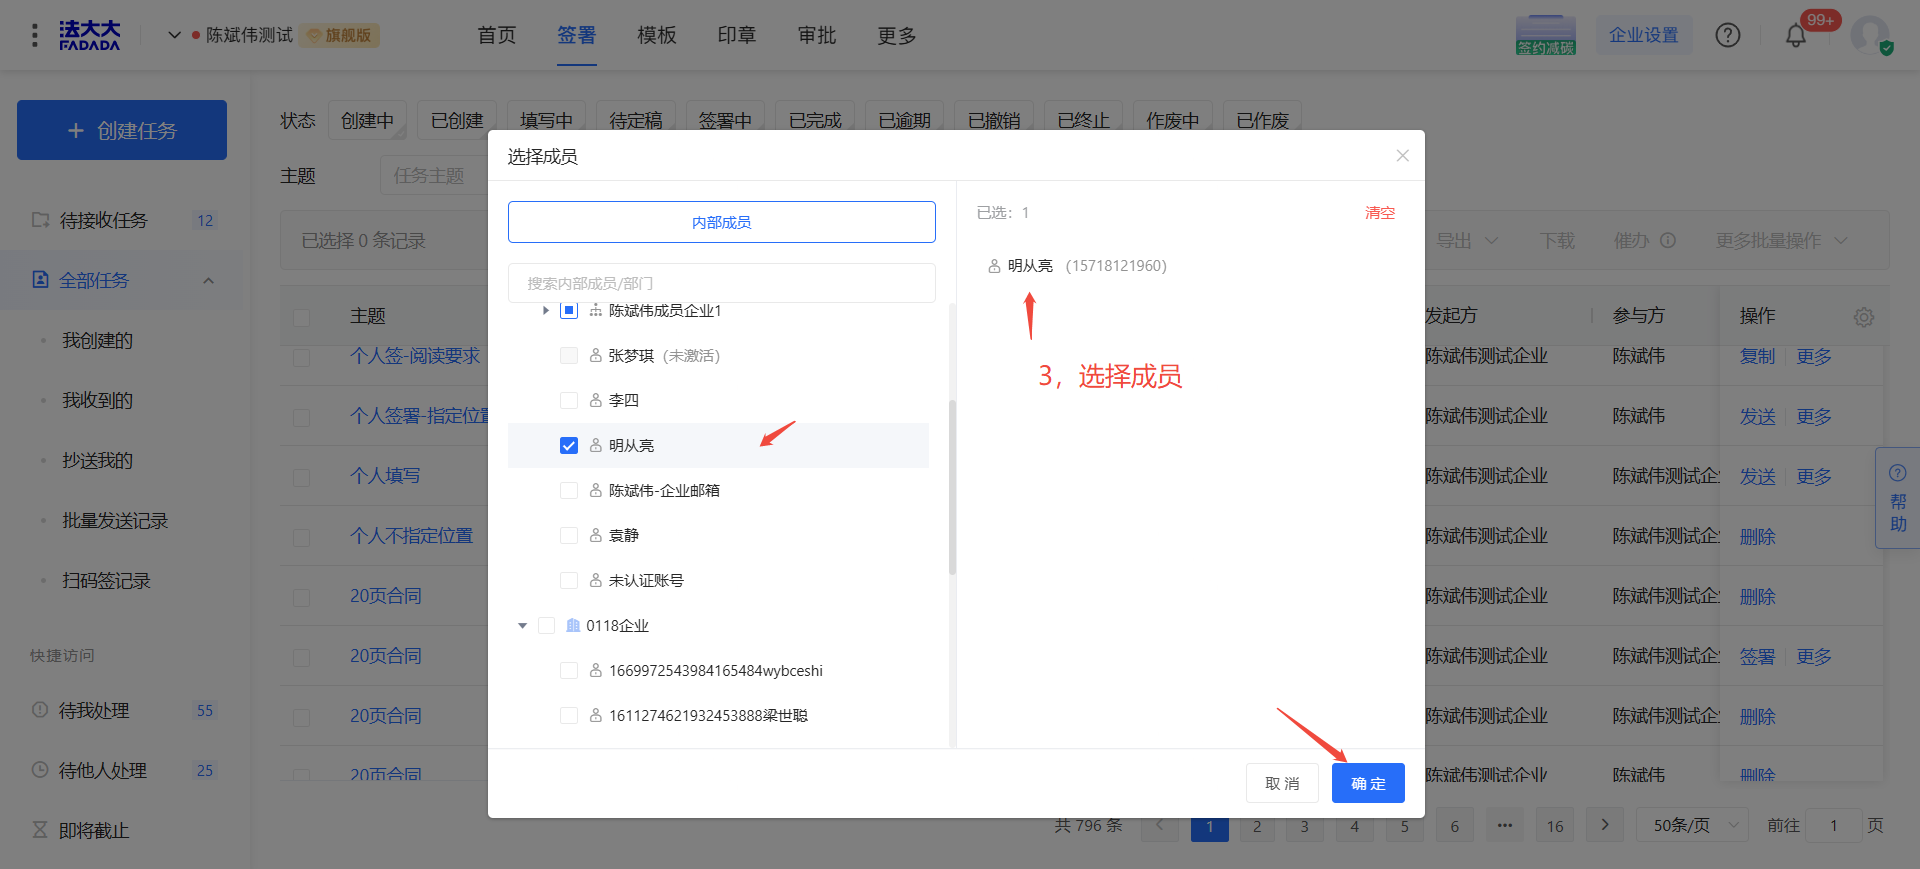Click the user avatar icon
The width and height of the screenshot is (1920, 869).
[x=1869, y=35]
